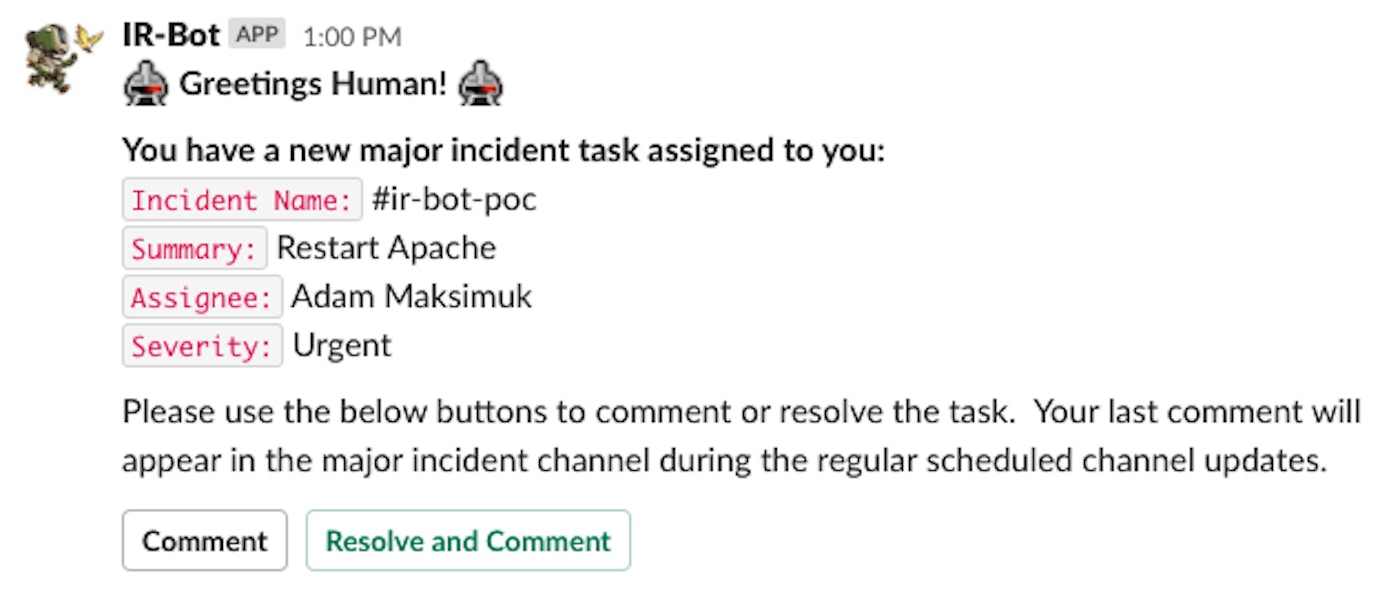Click the Incident Name code label
This screenshot has width=1400, height=589.
coord(242,200)
